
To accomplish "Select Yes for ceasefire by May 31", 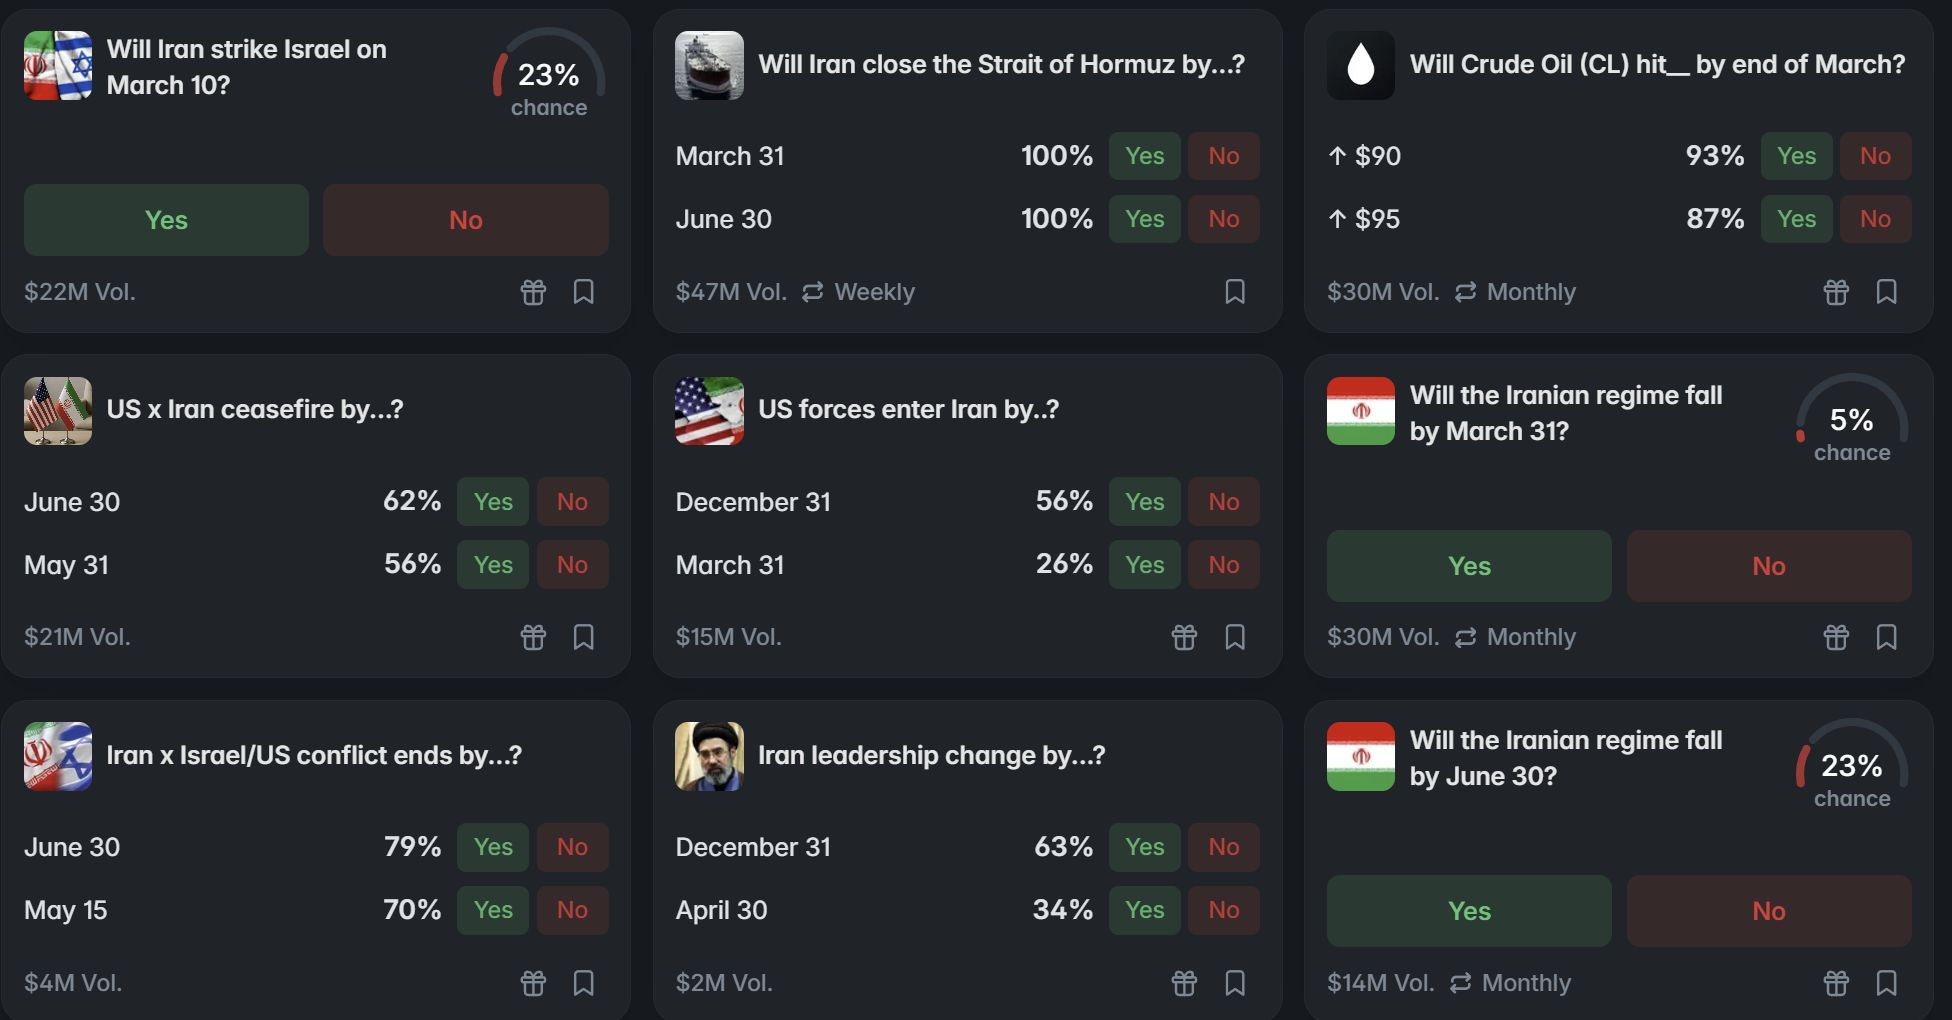I will click(x=492, y=565).
